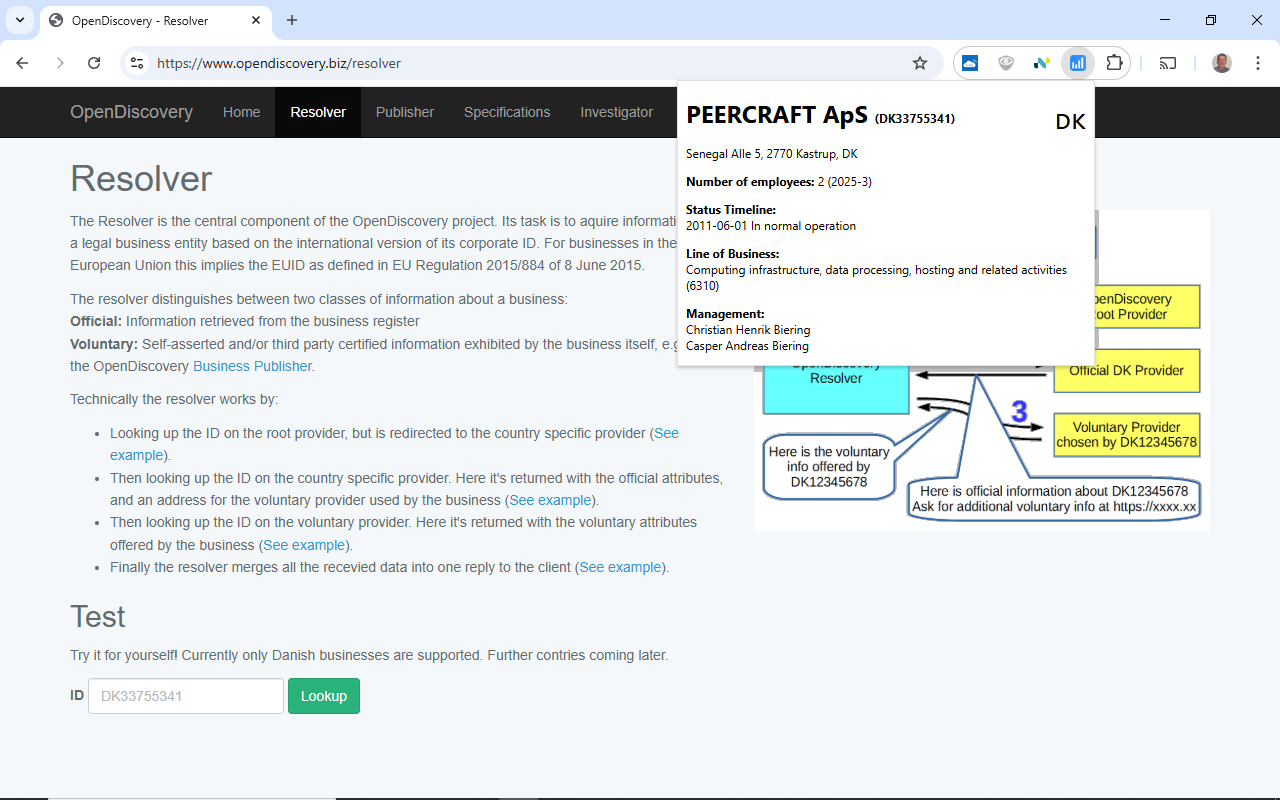Click the DK country code in popup
Viewport: 1280px width, 800px height.
(1070, 122)
